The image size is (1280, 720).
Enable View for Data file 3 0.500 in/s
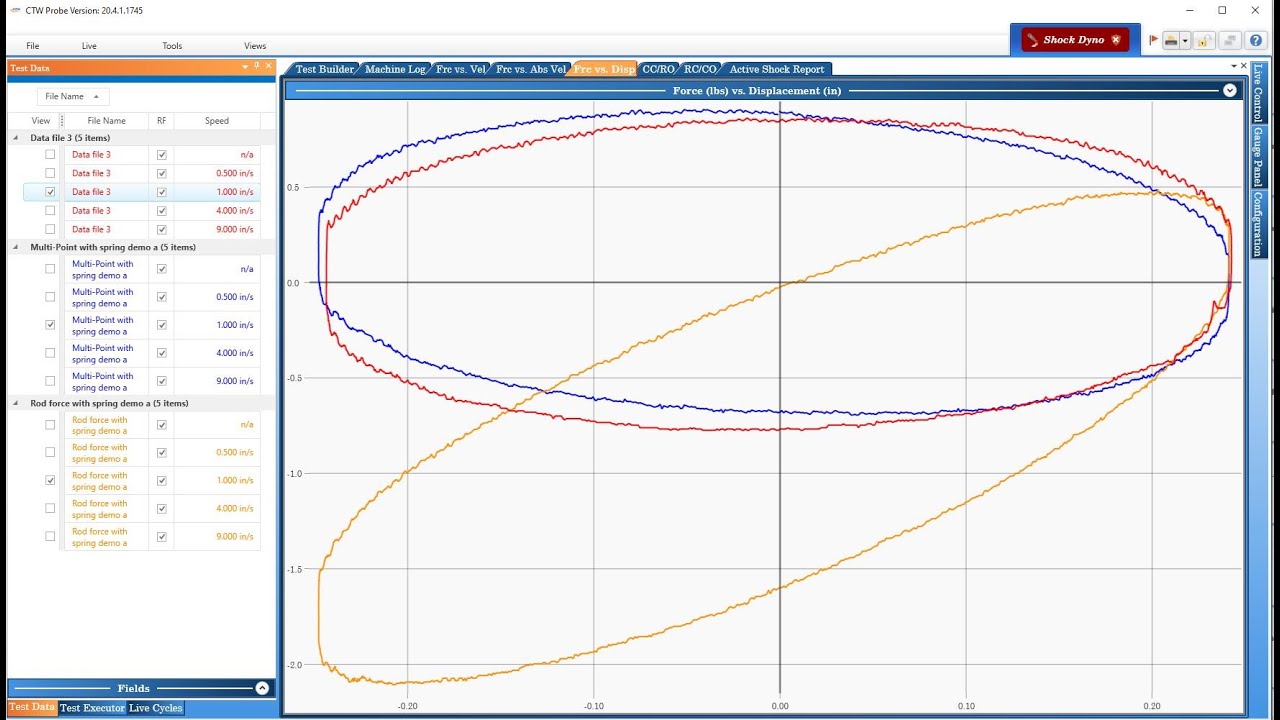tap(50, 173)
